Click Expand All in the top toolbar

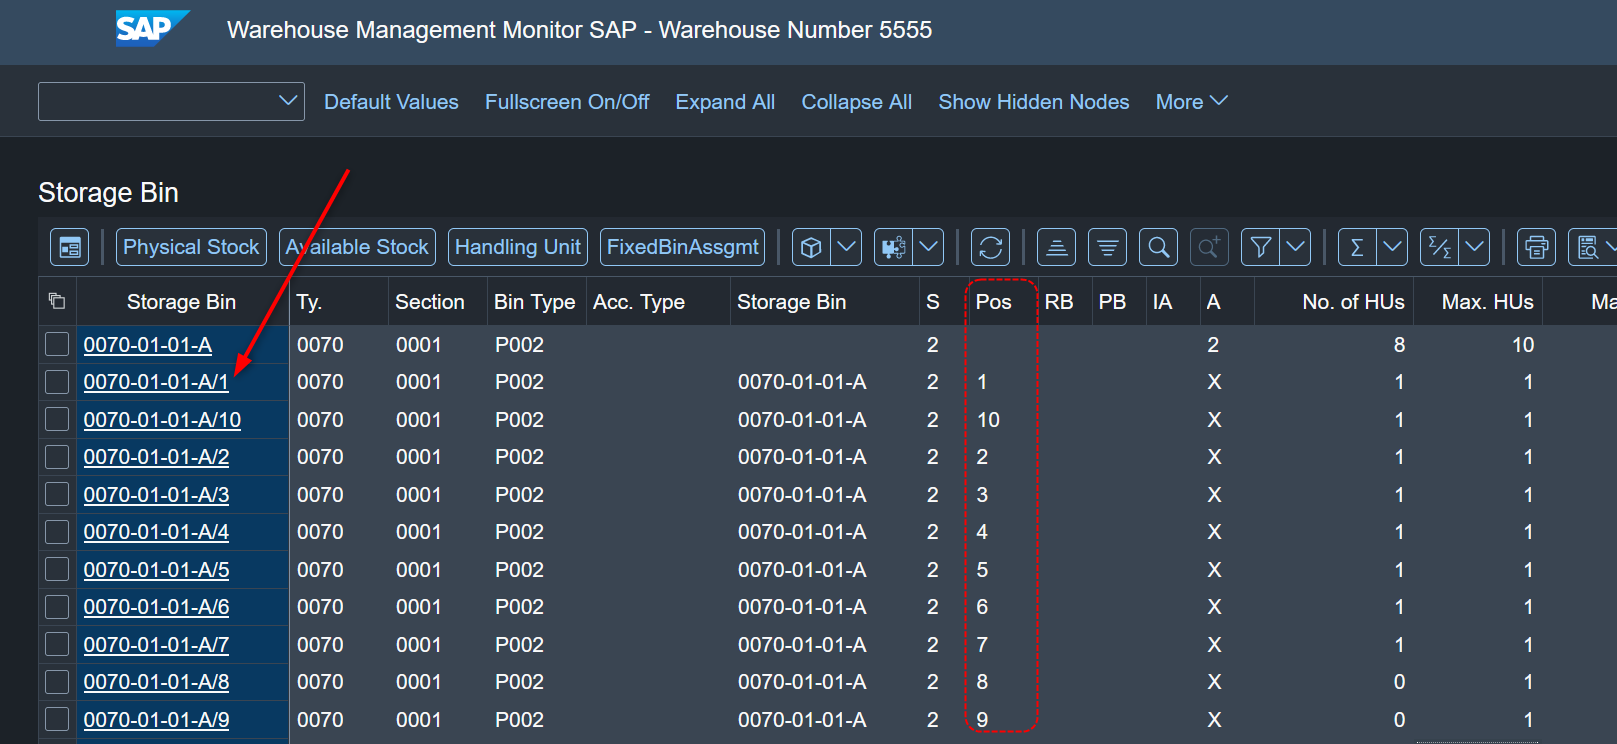pos(725,102)
